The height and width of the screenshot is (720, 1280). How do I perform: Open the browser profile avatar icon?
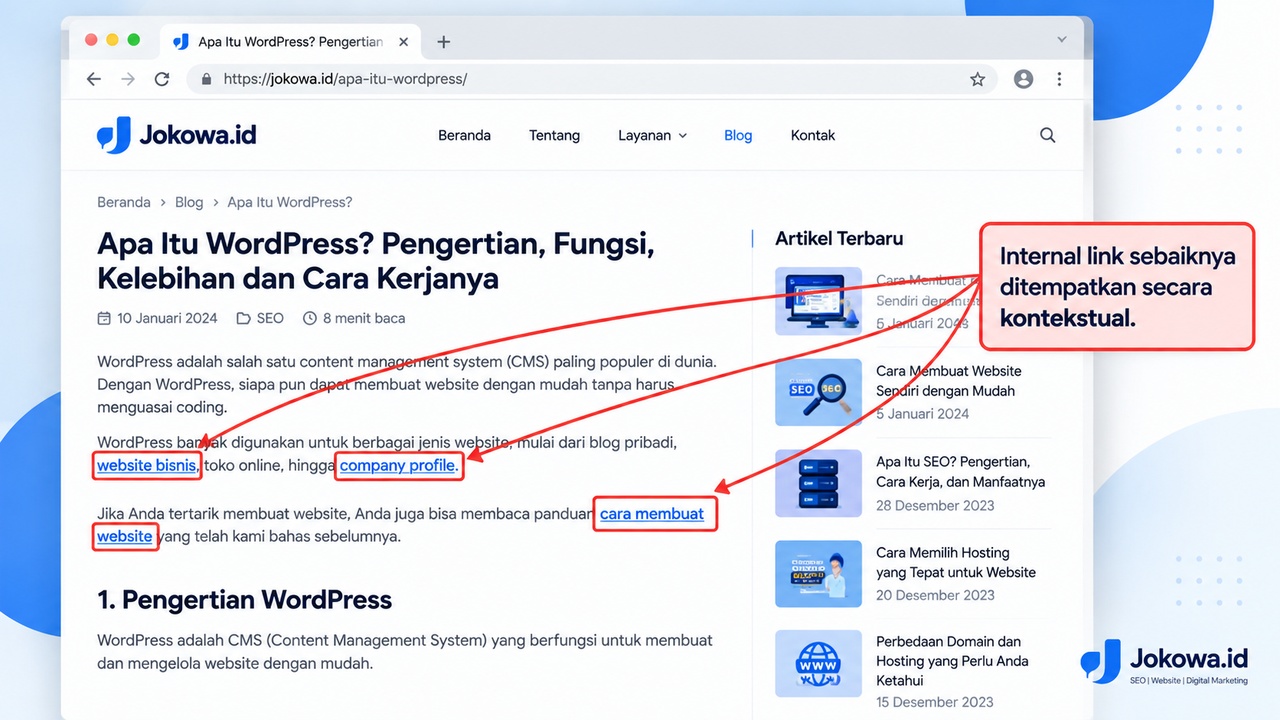(1023, 79)
